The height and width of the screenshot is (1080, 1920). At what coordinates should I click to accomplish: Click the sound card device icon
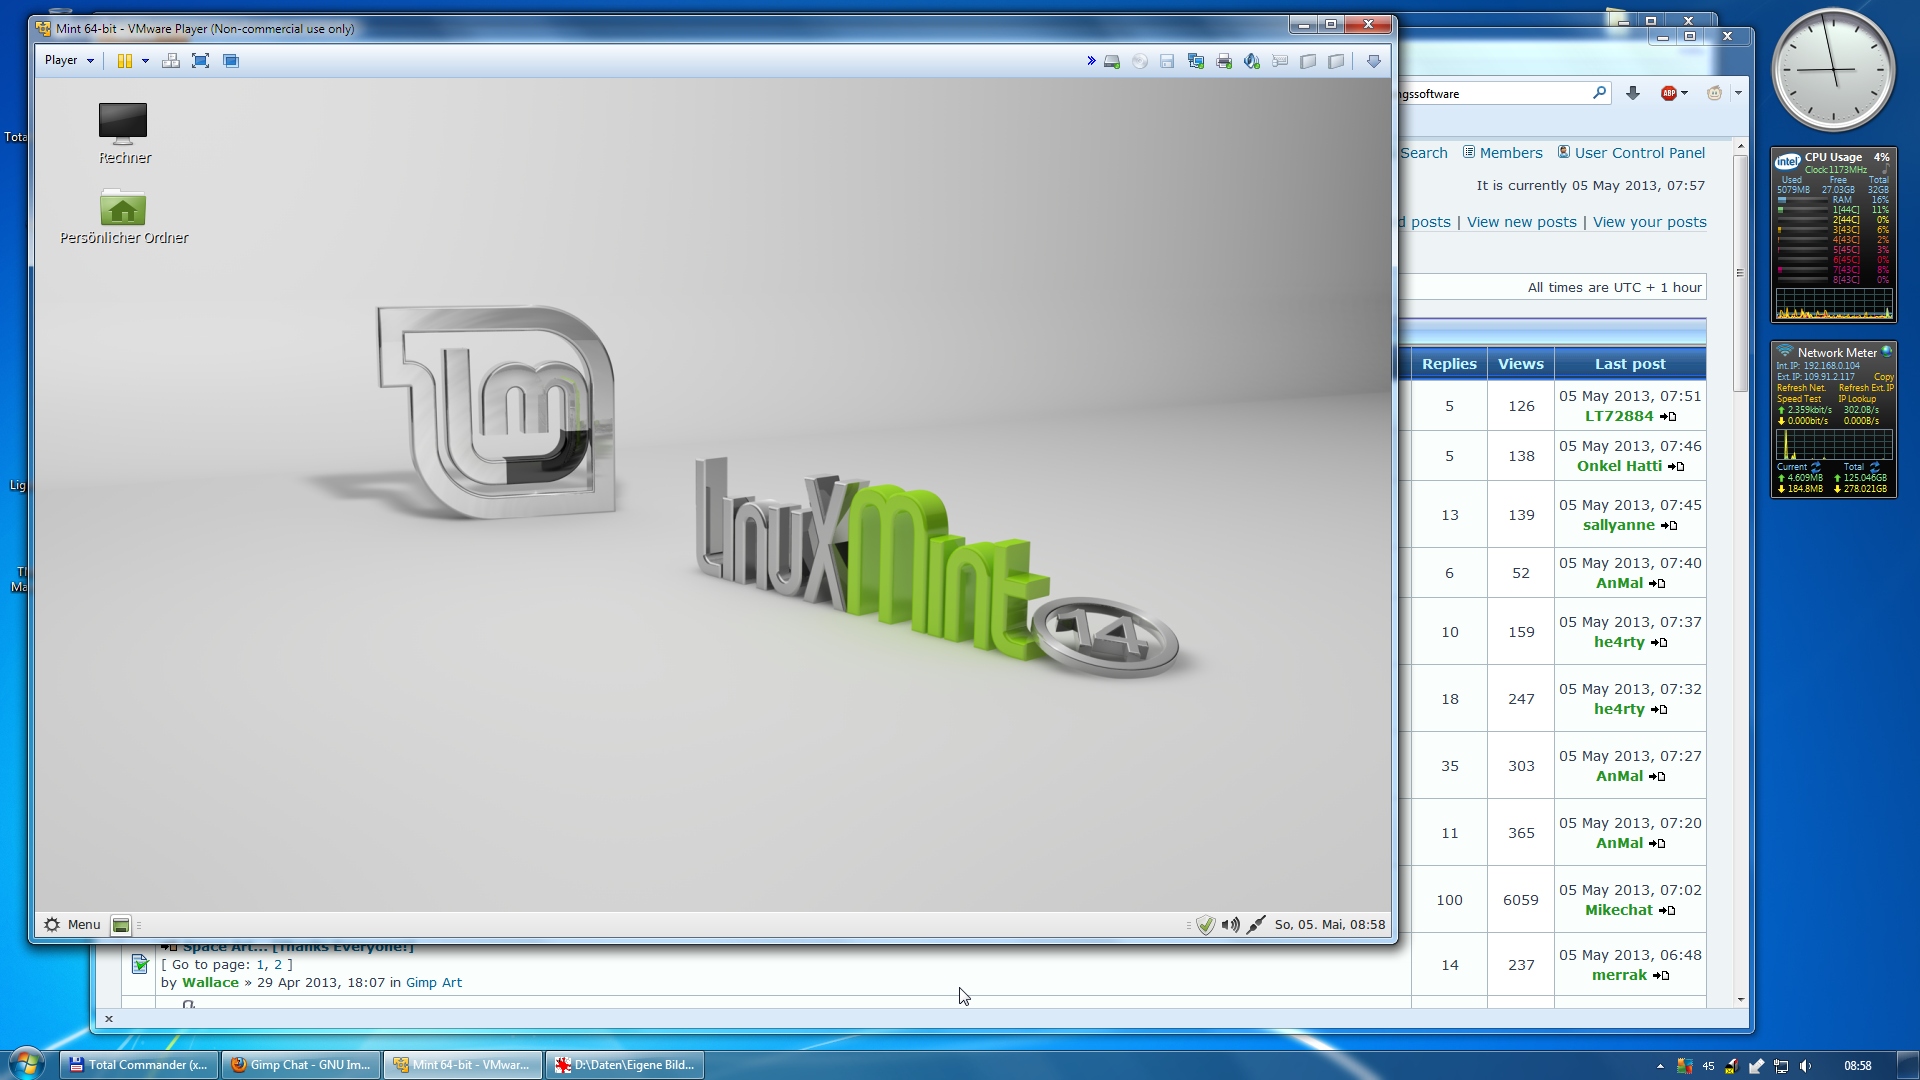[1251, 62]
